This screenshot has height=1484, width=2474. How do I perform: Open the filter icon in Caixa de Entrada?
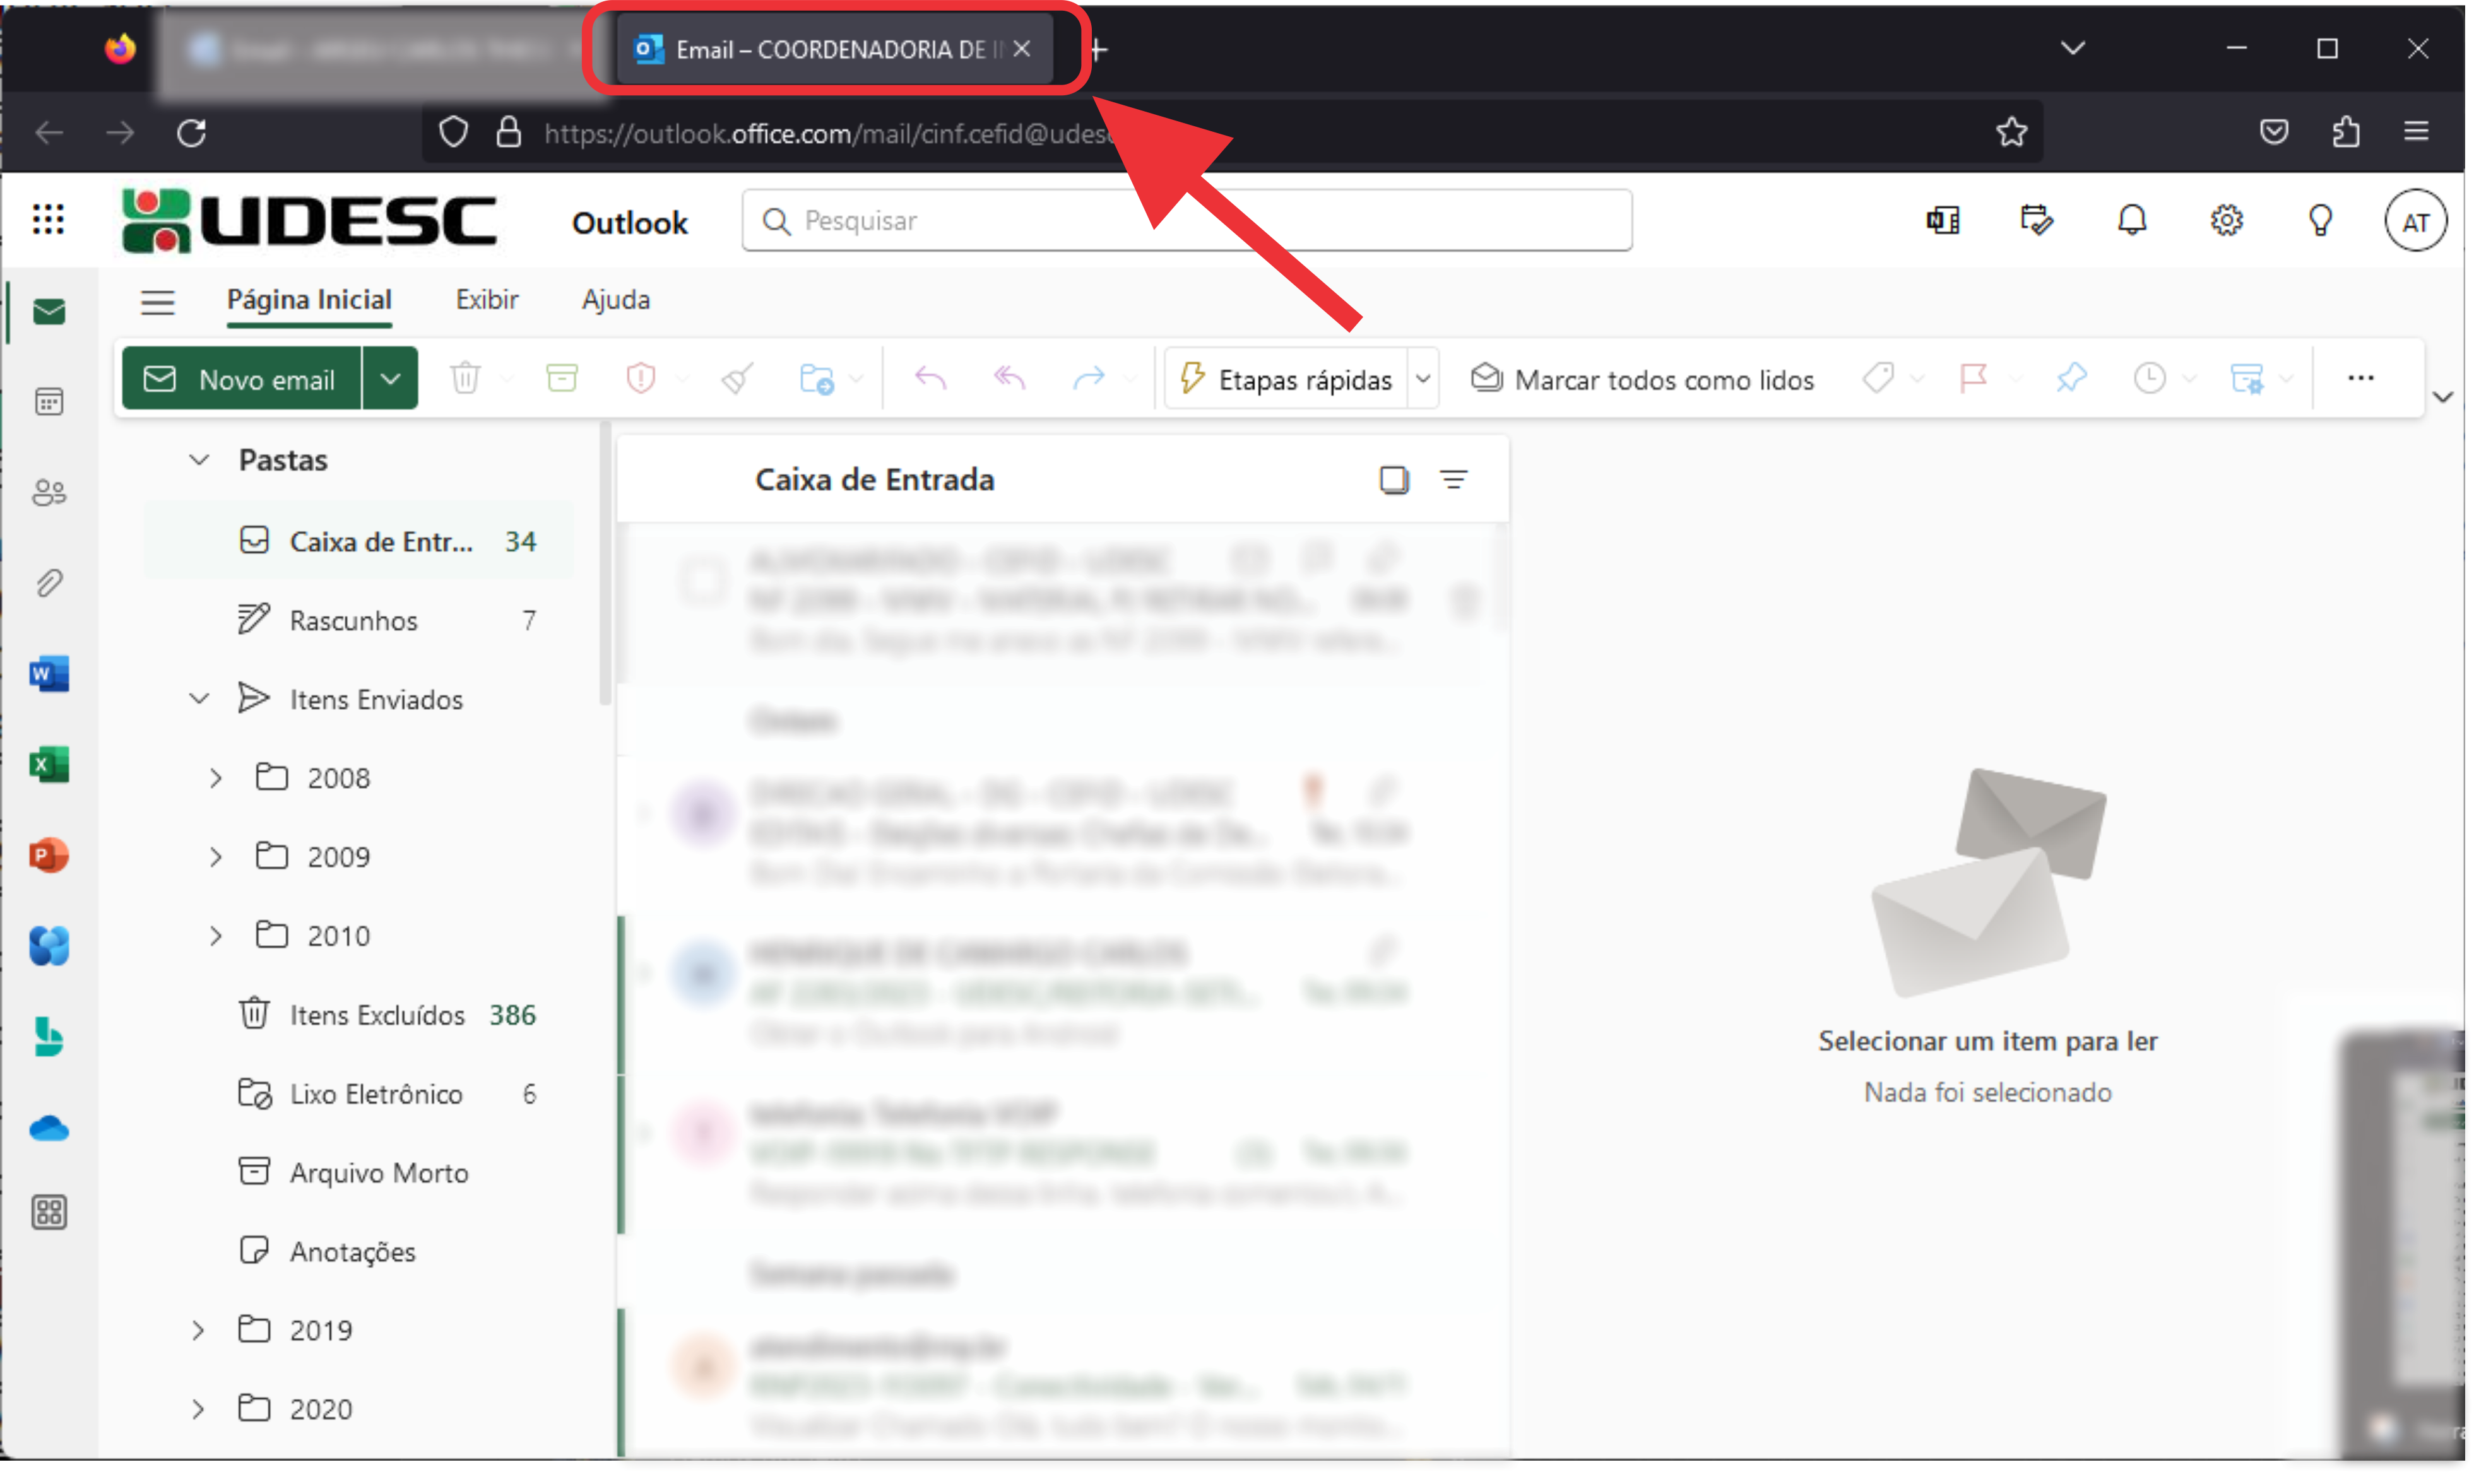pyautogui.click(x=1453, y=480)
